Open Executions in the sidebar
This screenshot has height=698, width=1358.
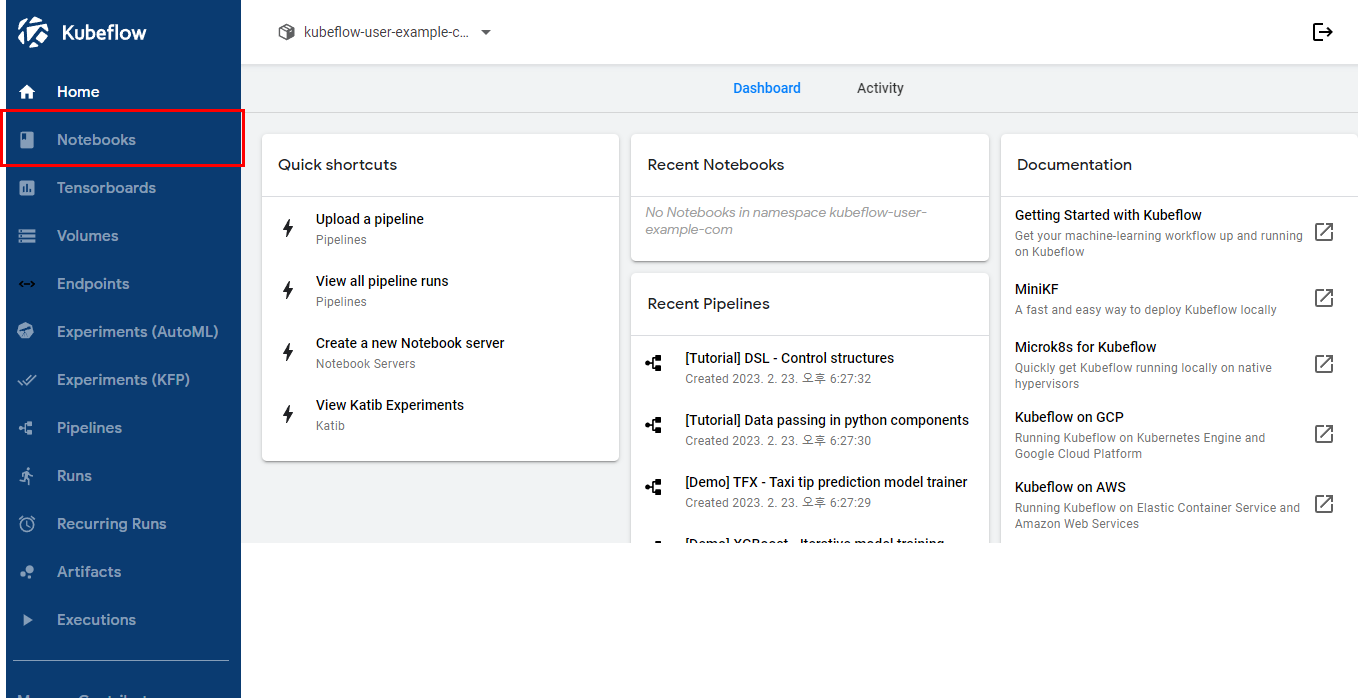click(123, 620)
